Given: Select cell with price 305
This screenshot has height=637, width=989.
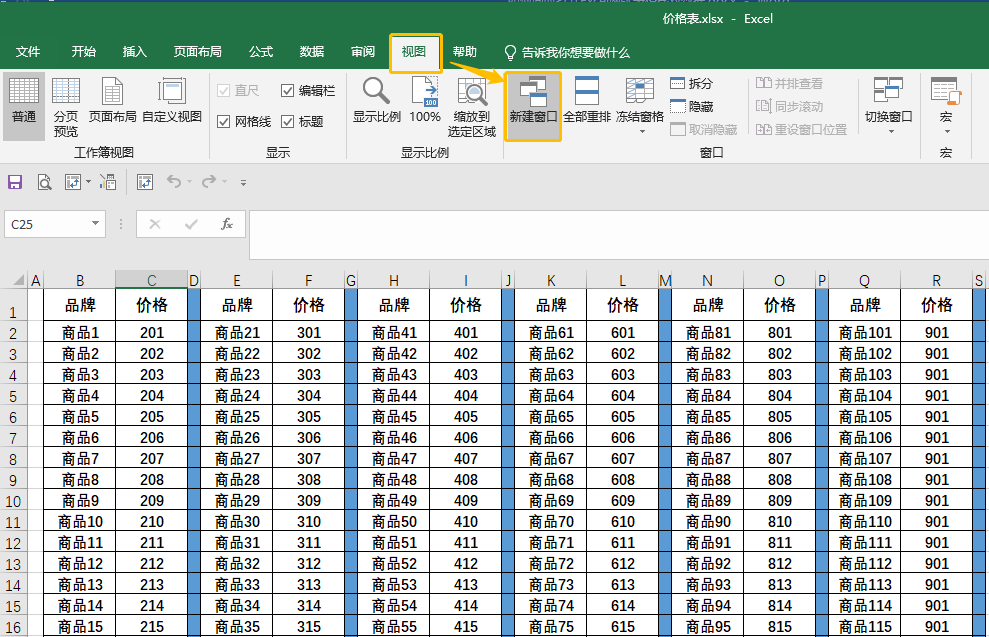Looking at the screenshot, I should [x=308, y=416].
